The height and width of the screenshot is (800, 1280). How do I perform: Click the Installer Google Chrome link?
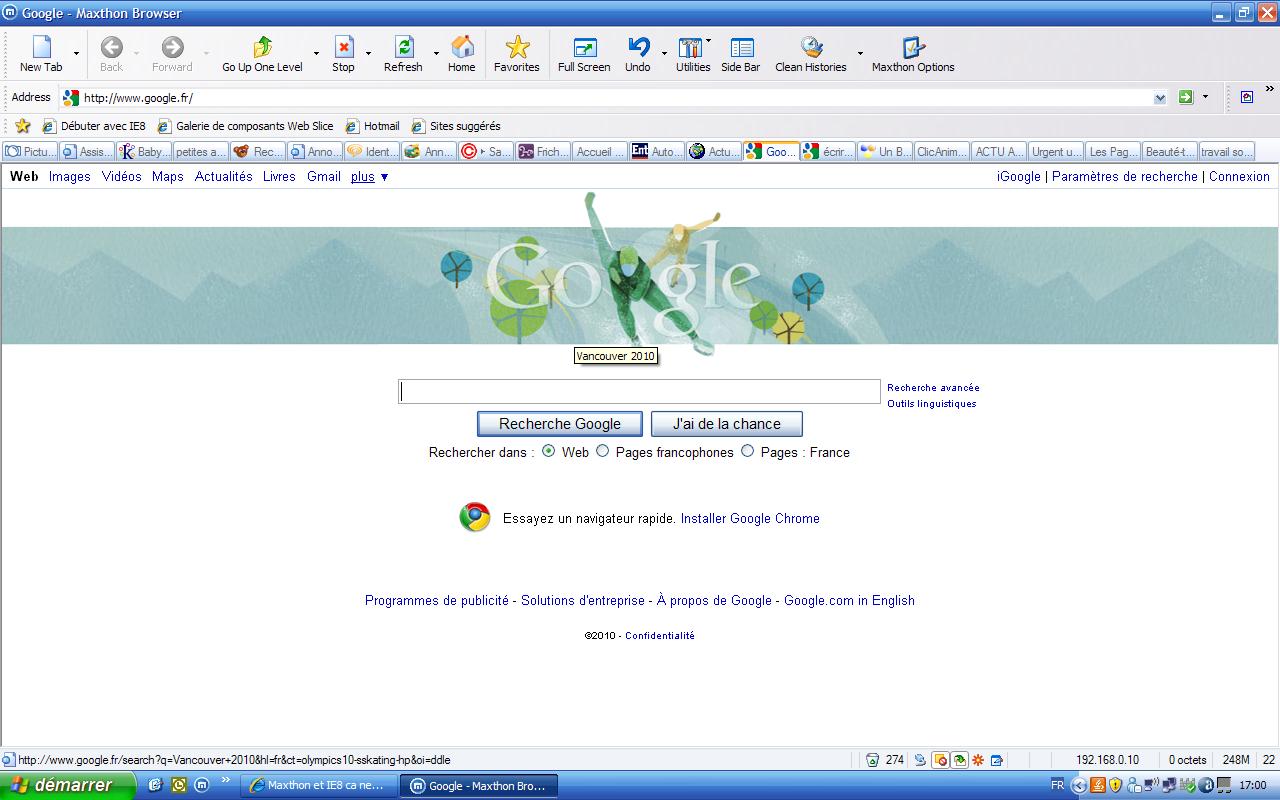750,518
